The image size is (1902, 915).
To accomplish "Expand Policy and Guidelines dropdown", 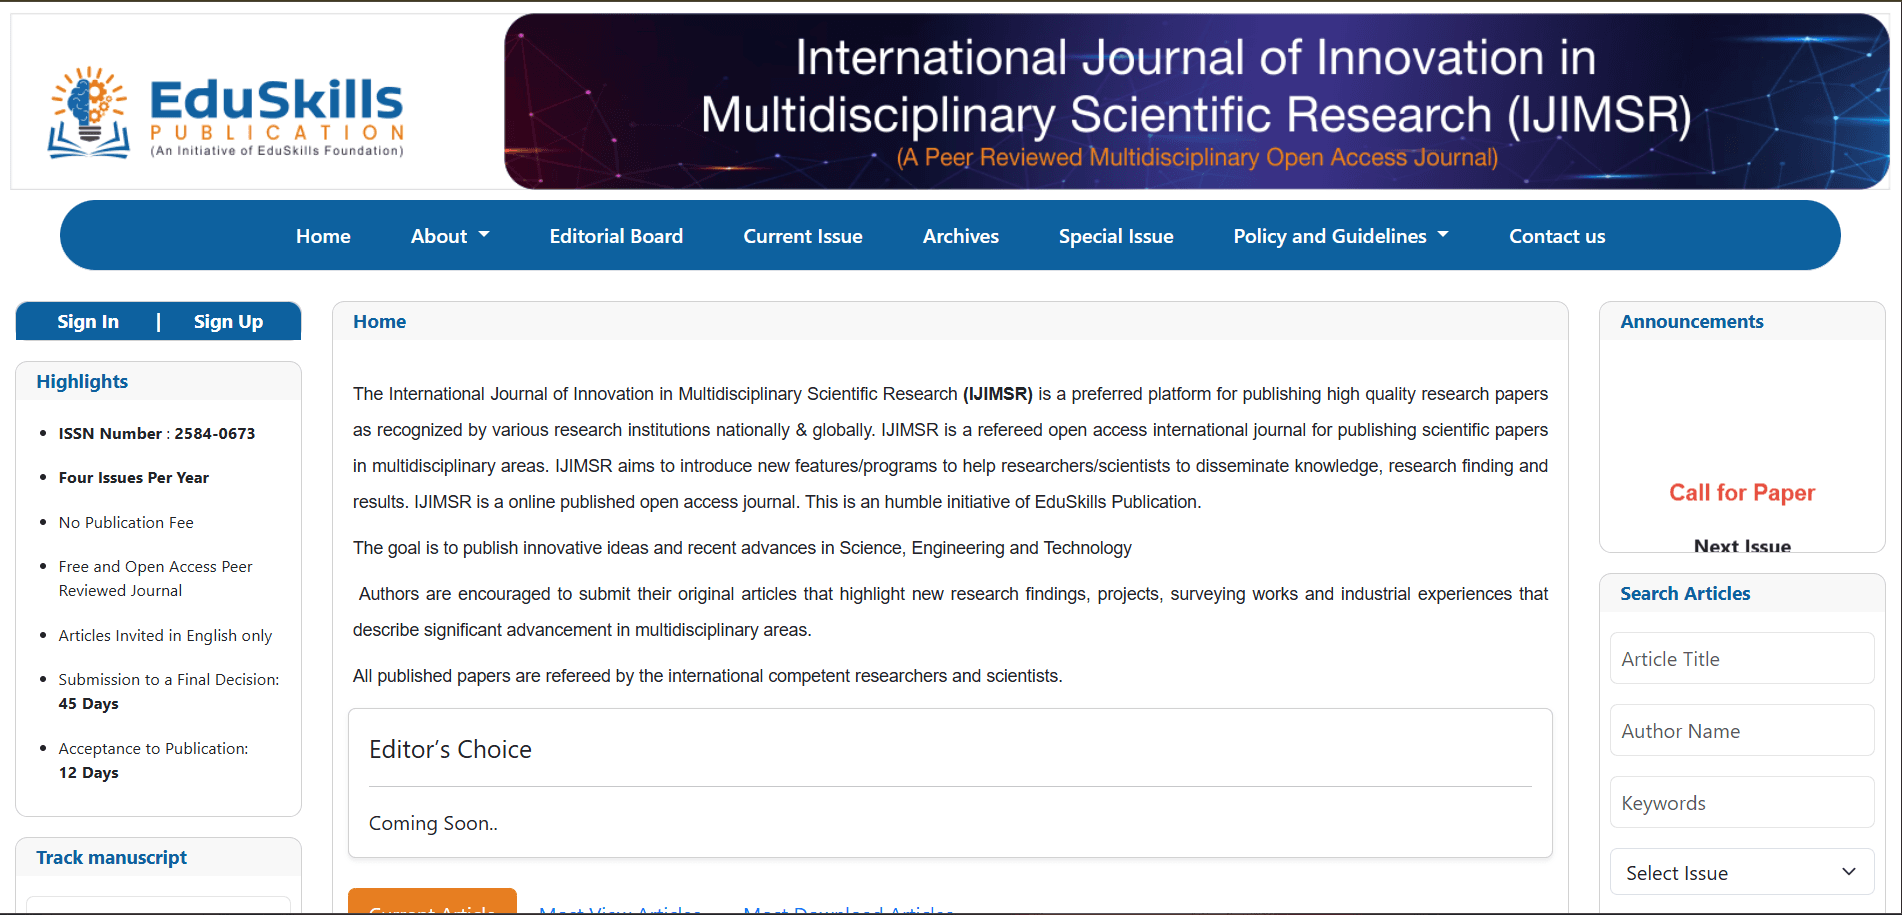I will [x=1341, y=236].
